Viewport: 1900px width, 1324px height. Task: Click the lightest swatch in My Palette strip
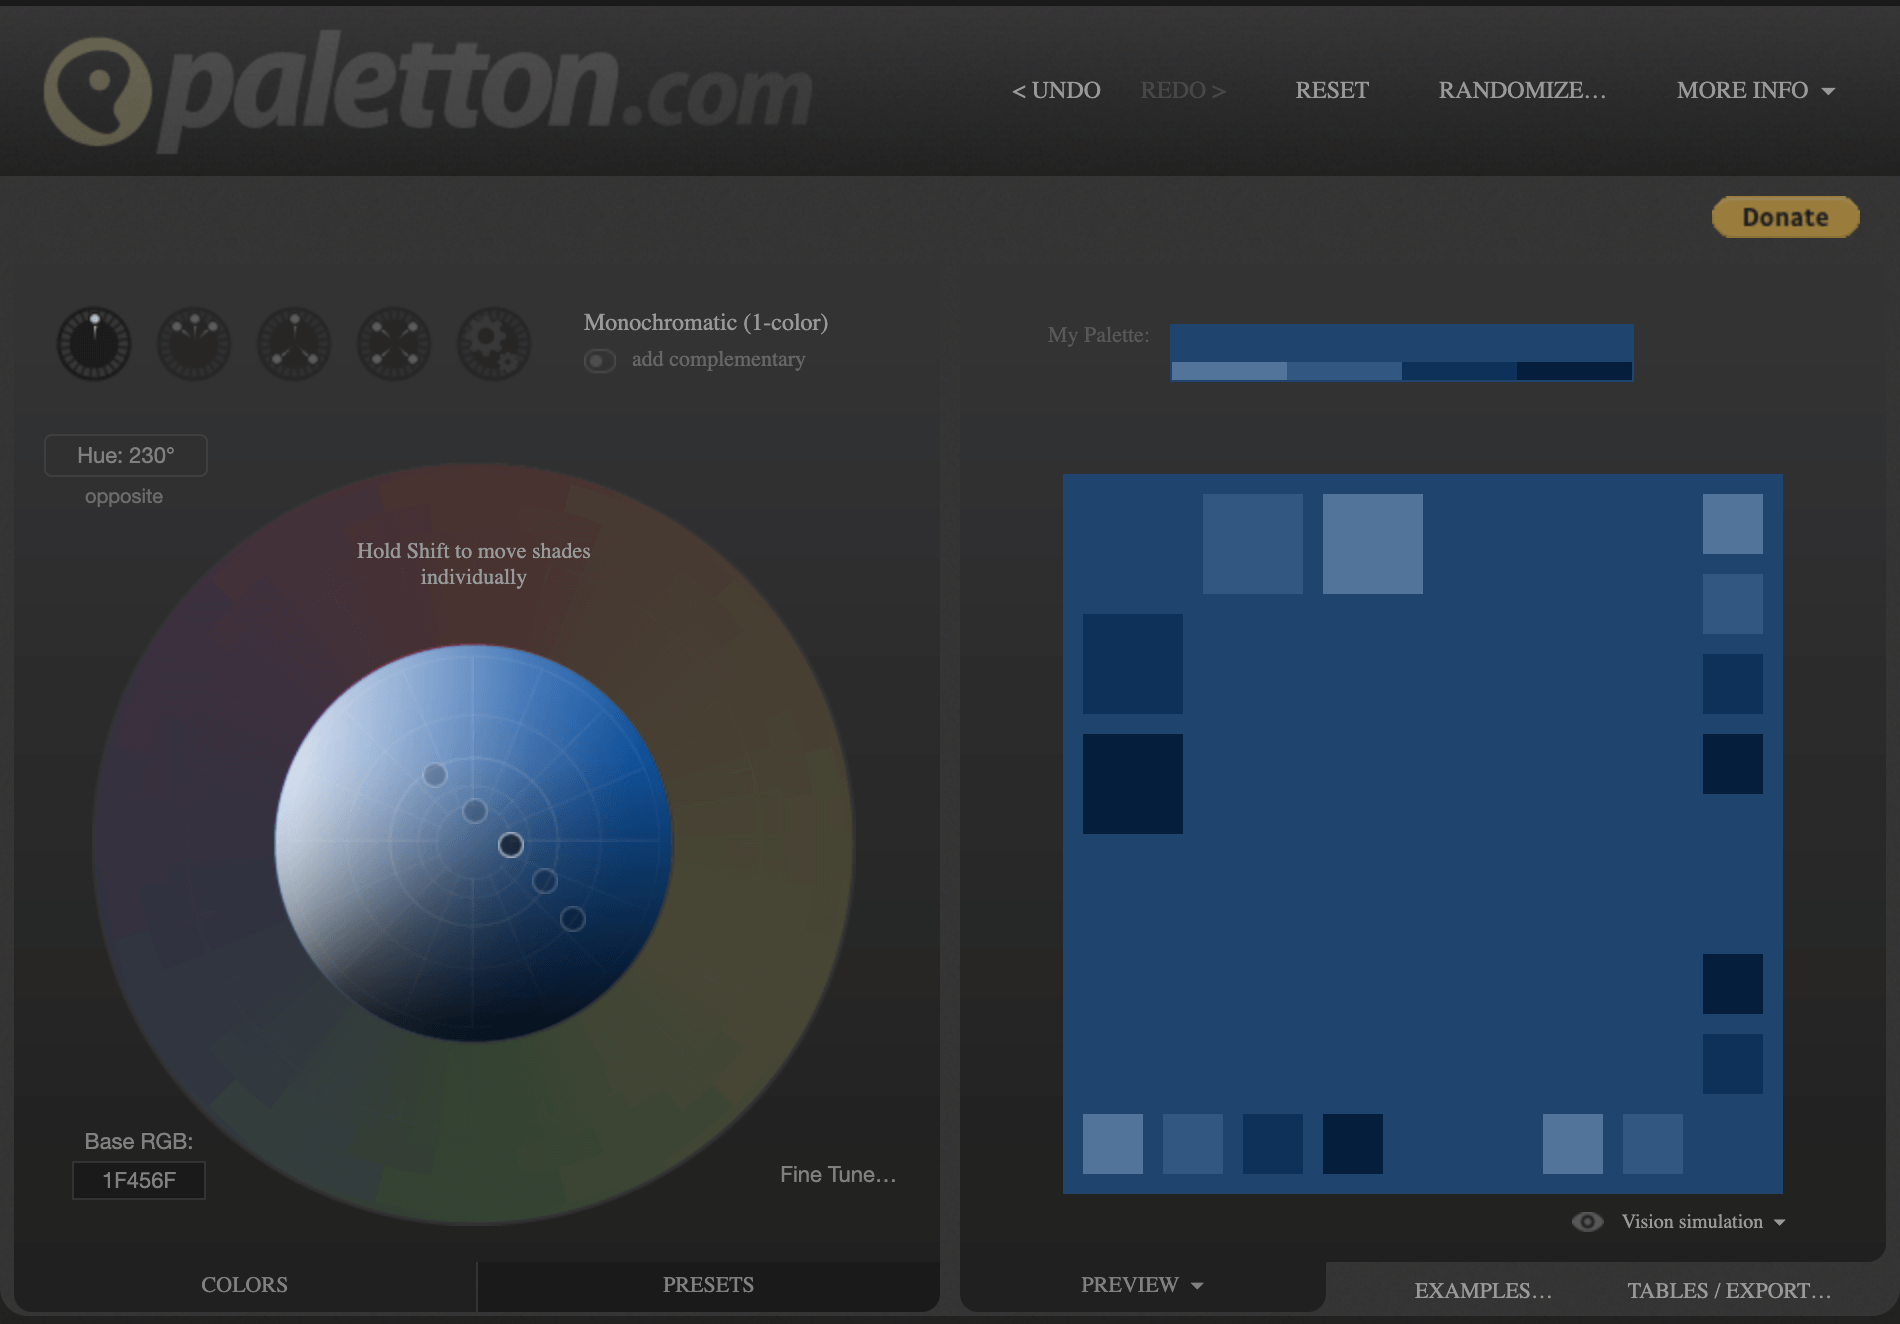tap(1229, 371)
